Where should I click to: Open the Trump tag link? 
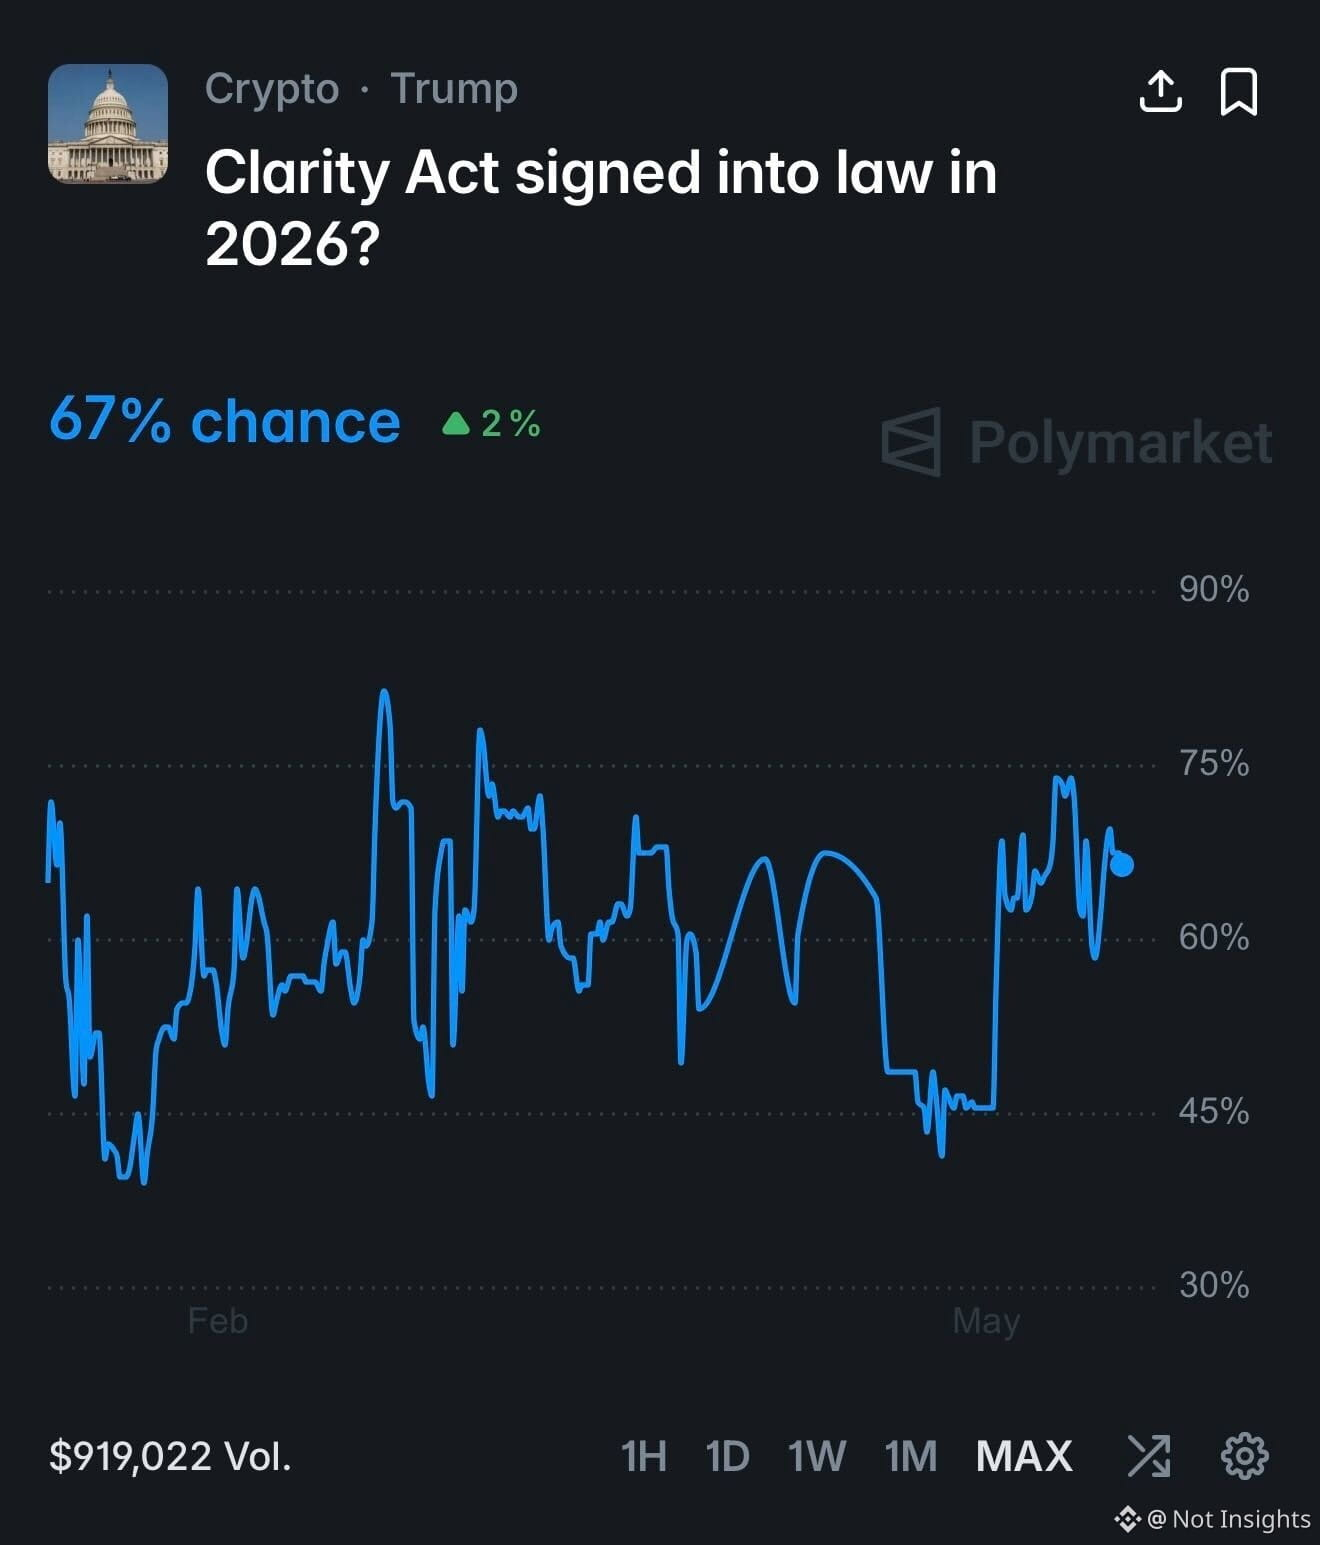point(454,88)
